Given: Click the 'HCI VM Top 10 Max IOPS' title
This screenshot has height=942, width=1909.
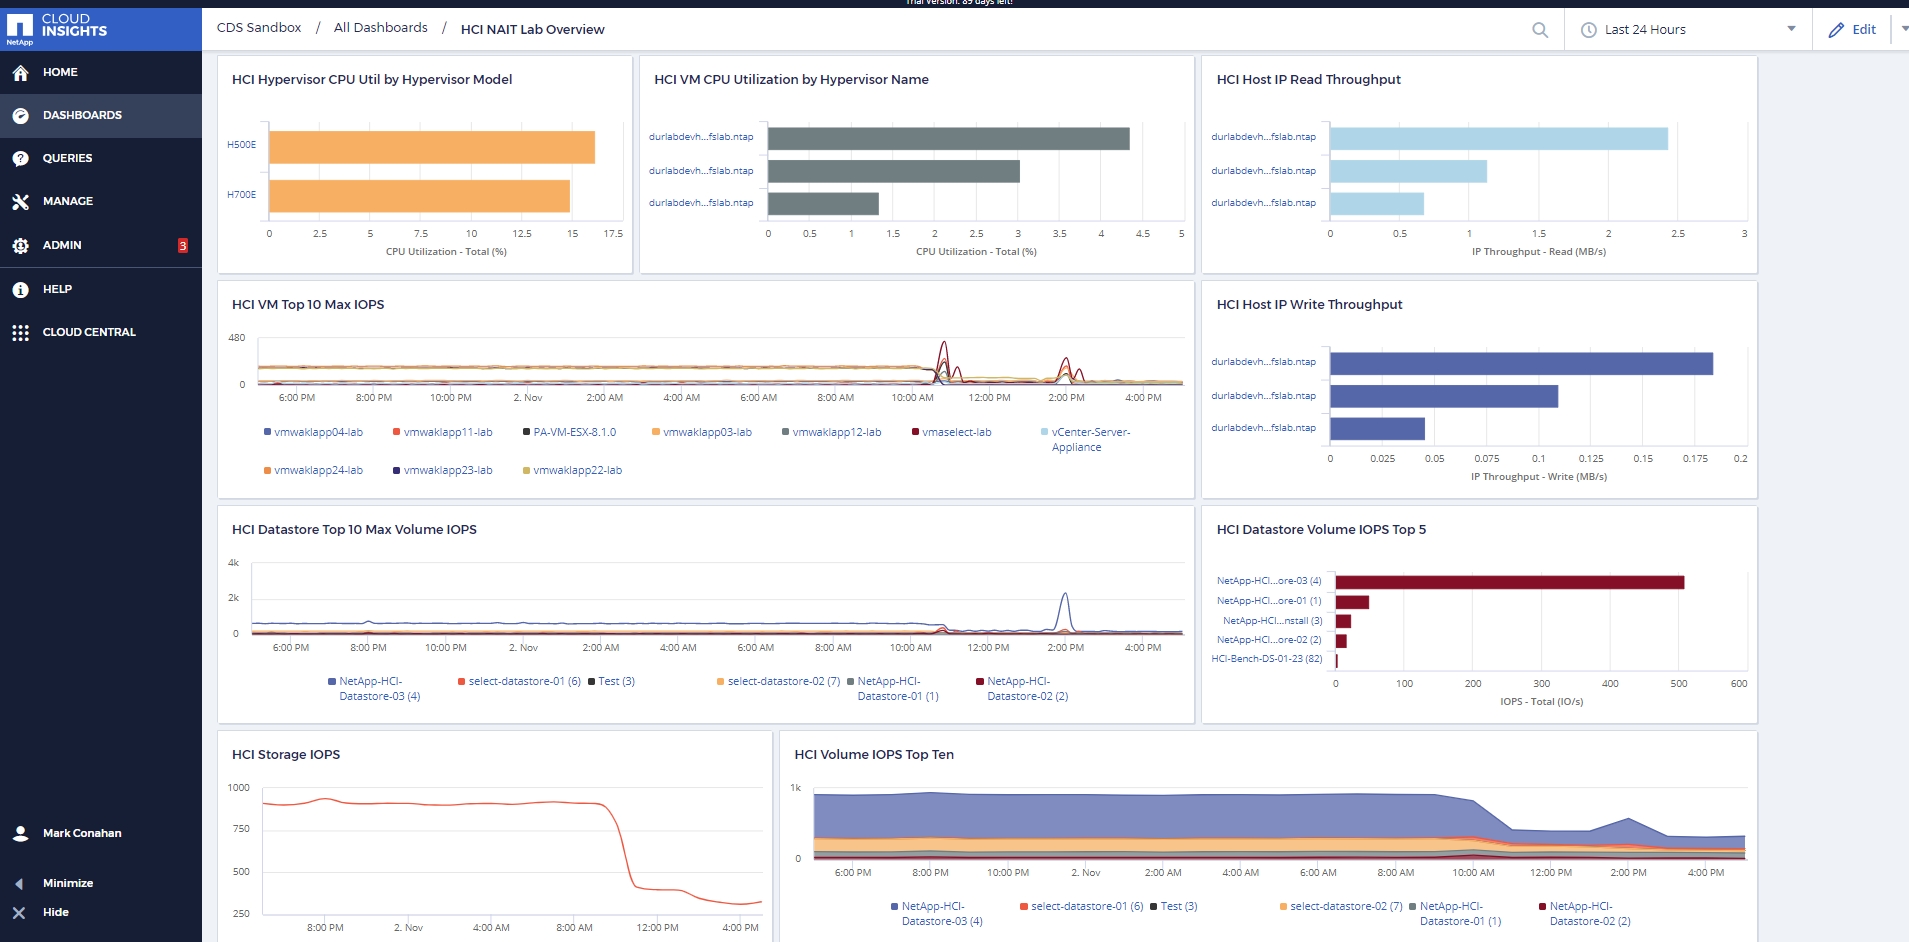Looking at the screenshot, I should pos(308,305).
